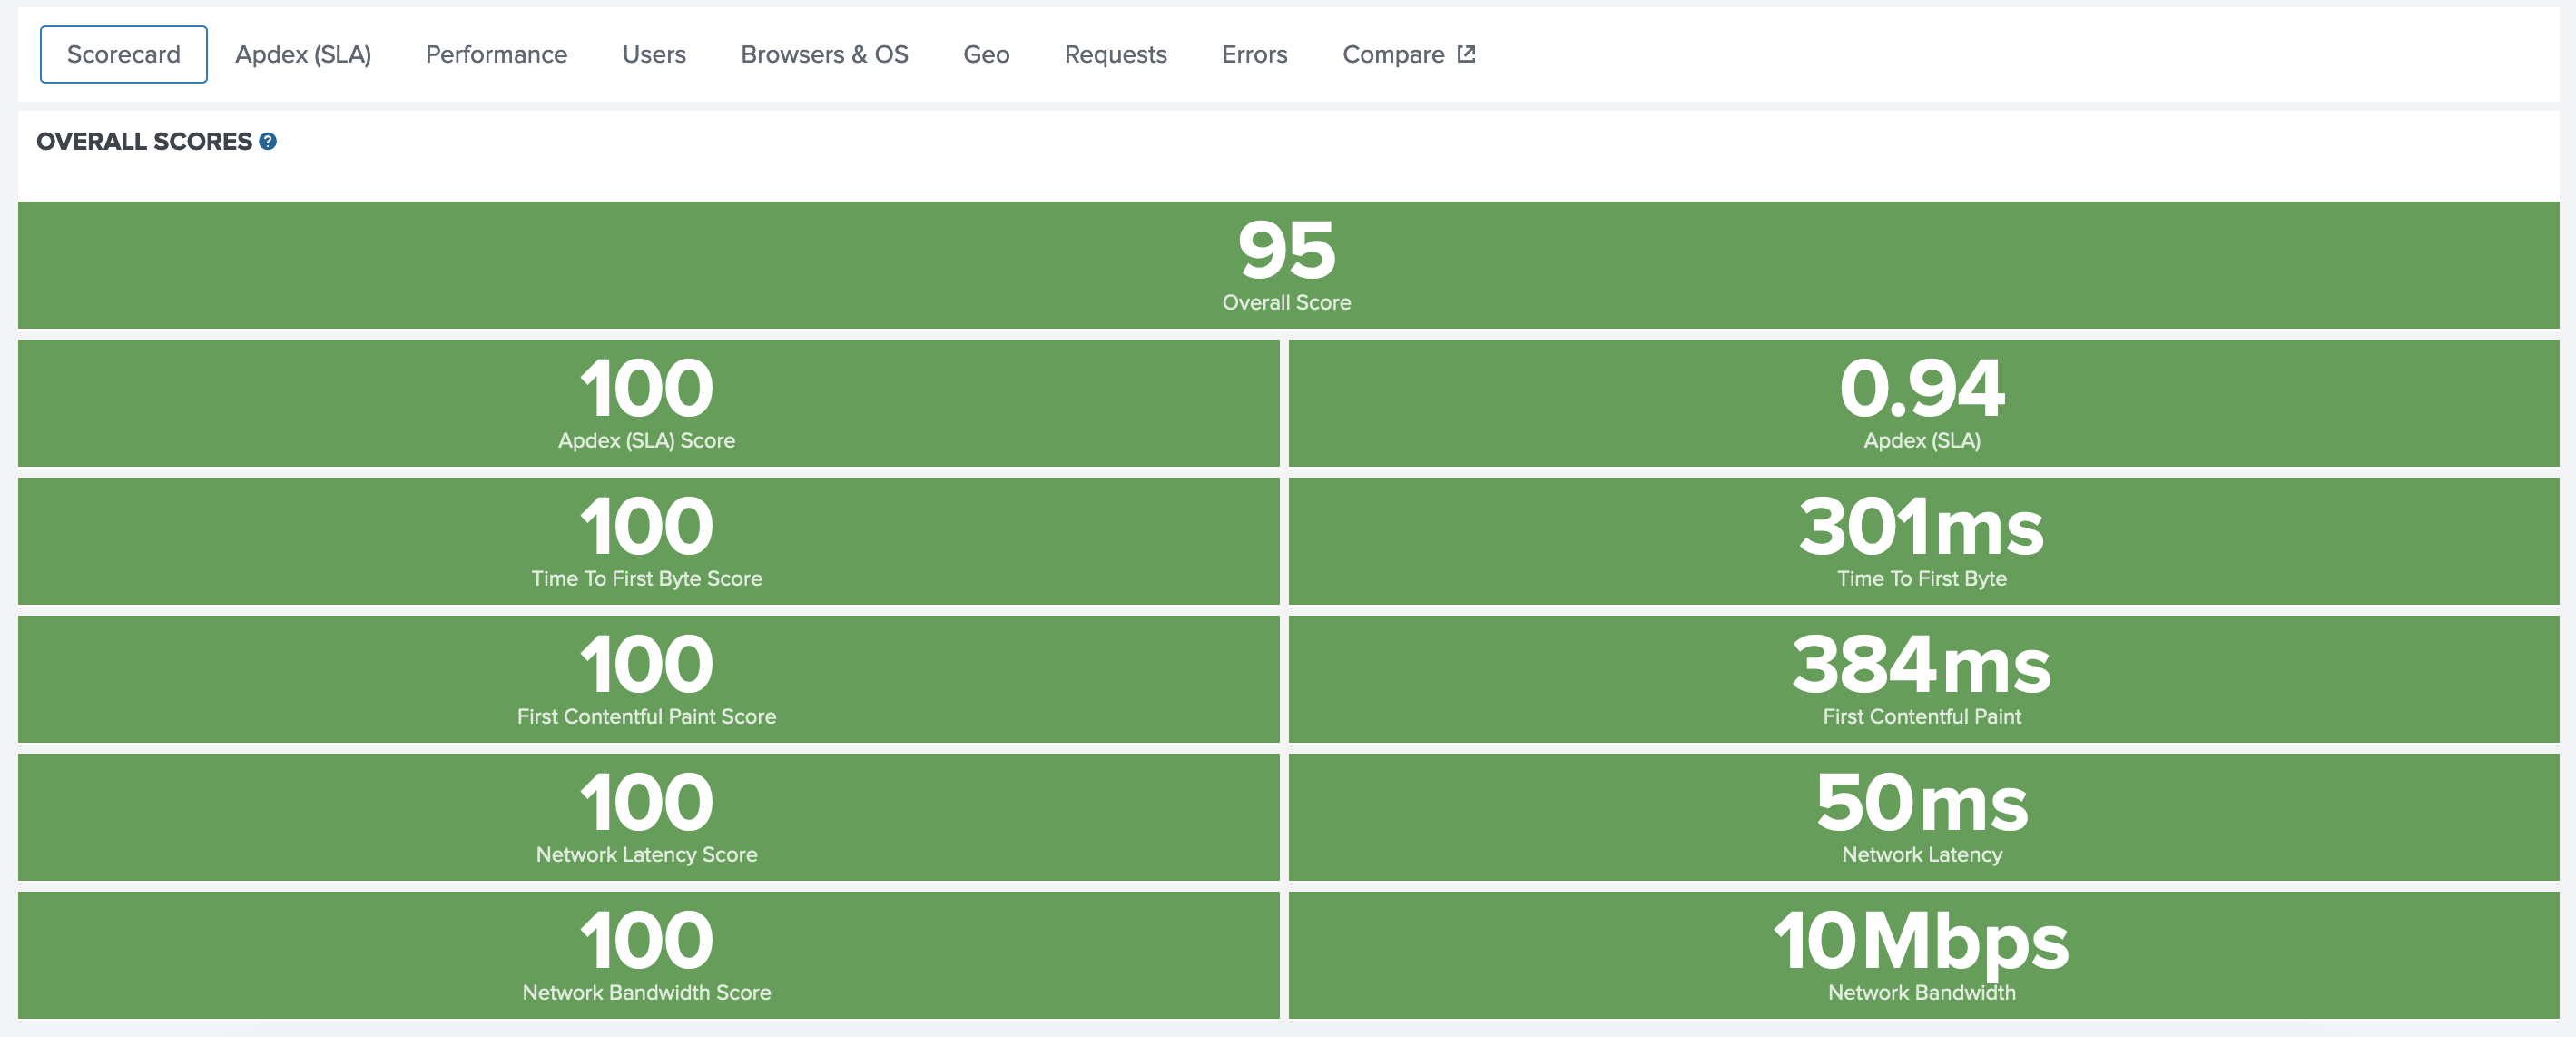Open the Requests tab
The height and width of the screenshot is (1037, 2576).
click(x=1115, y=54)
